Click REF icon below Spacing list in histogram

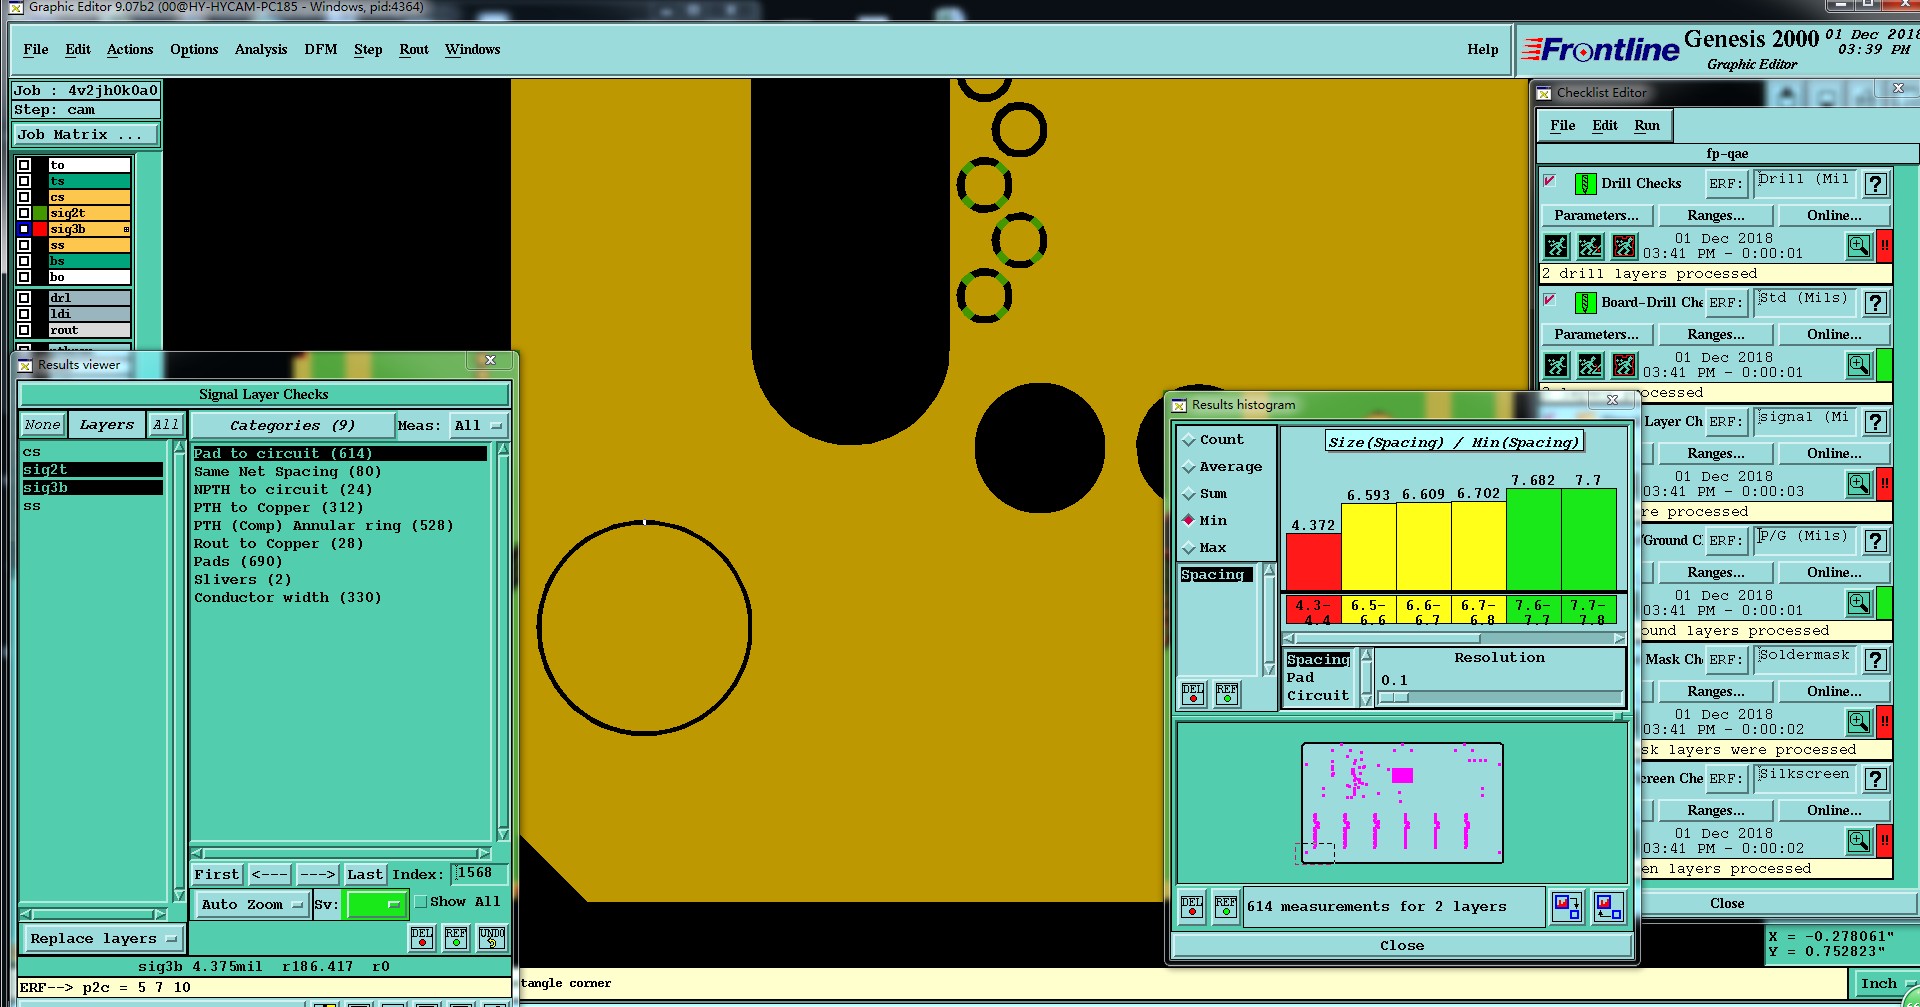point(1227,694)
